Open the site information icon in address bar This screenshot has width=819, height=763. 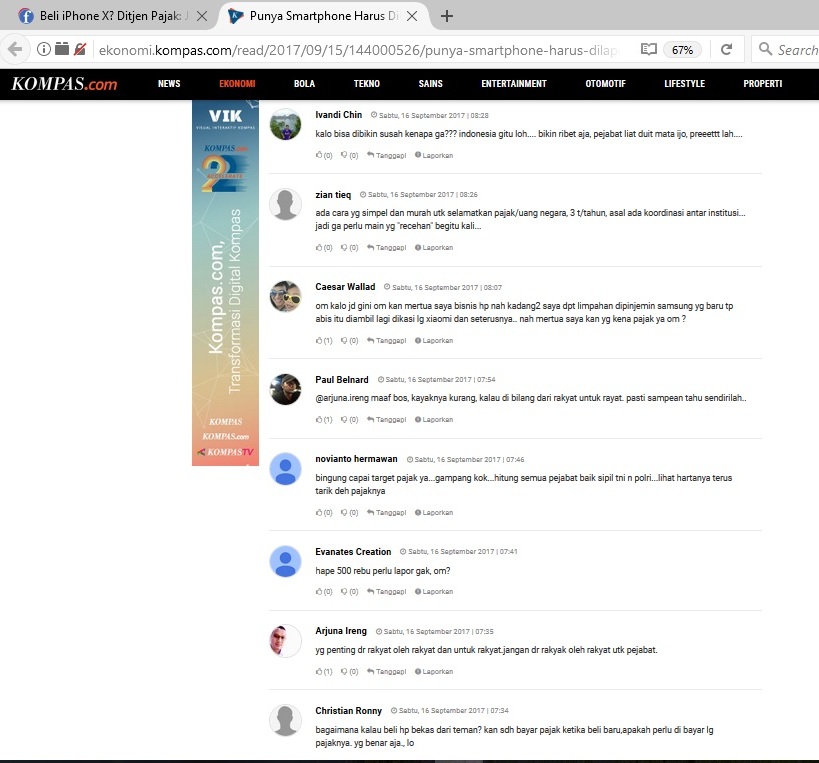point(44,49)
